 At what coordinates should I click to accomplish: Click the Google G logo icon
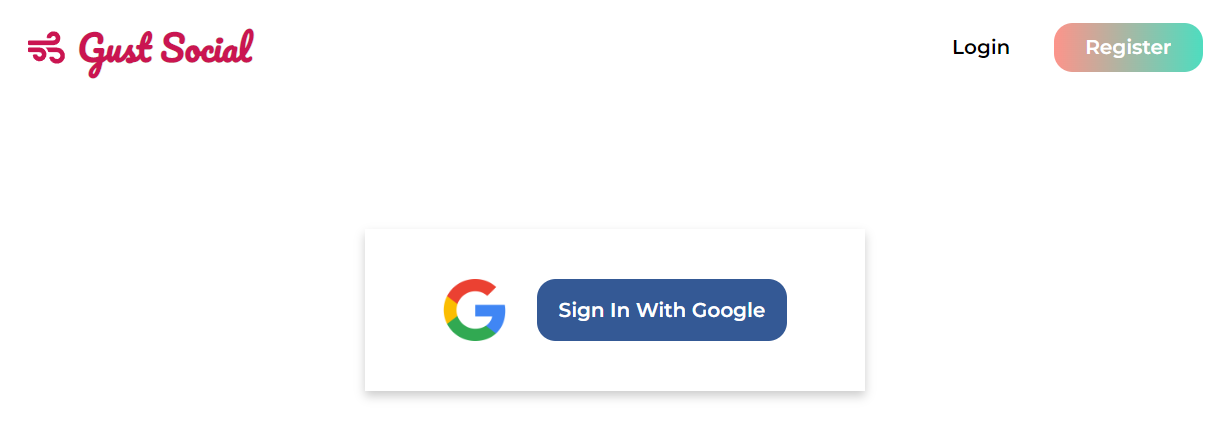coord(475,310)
